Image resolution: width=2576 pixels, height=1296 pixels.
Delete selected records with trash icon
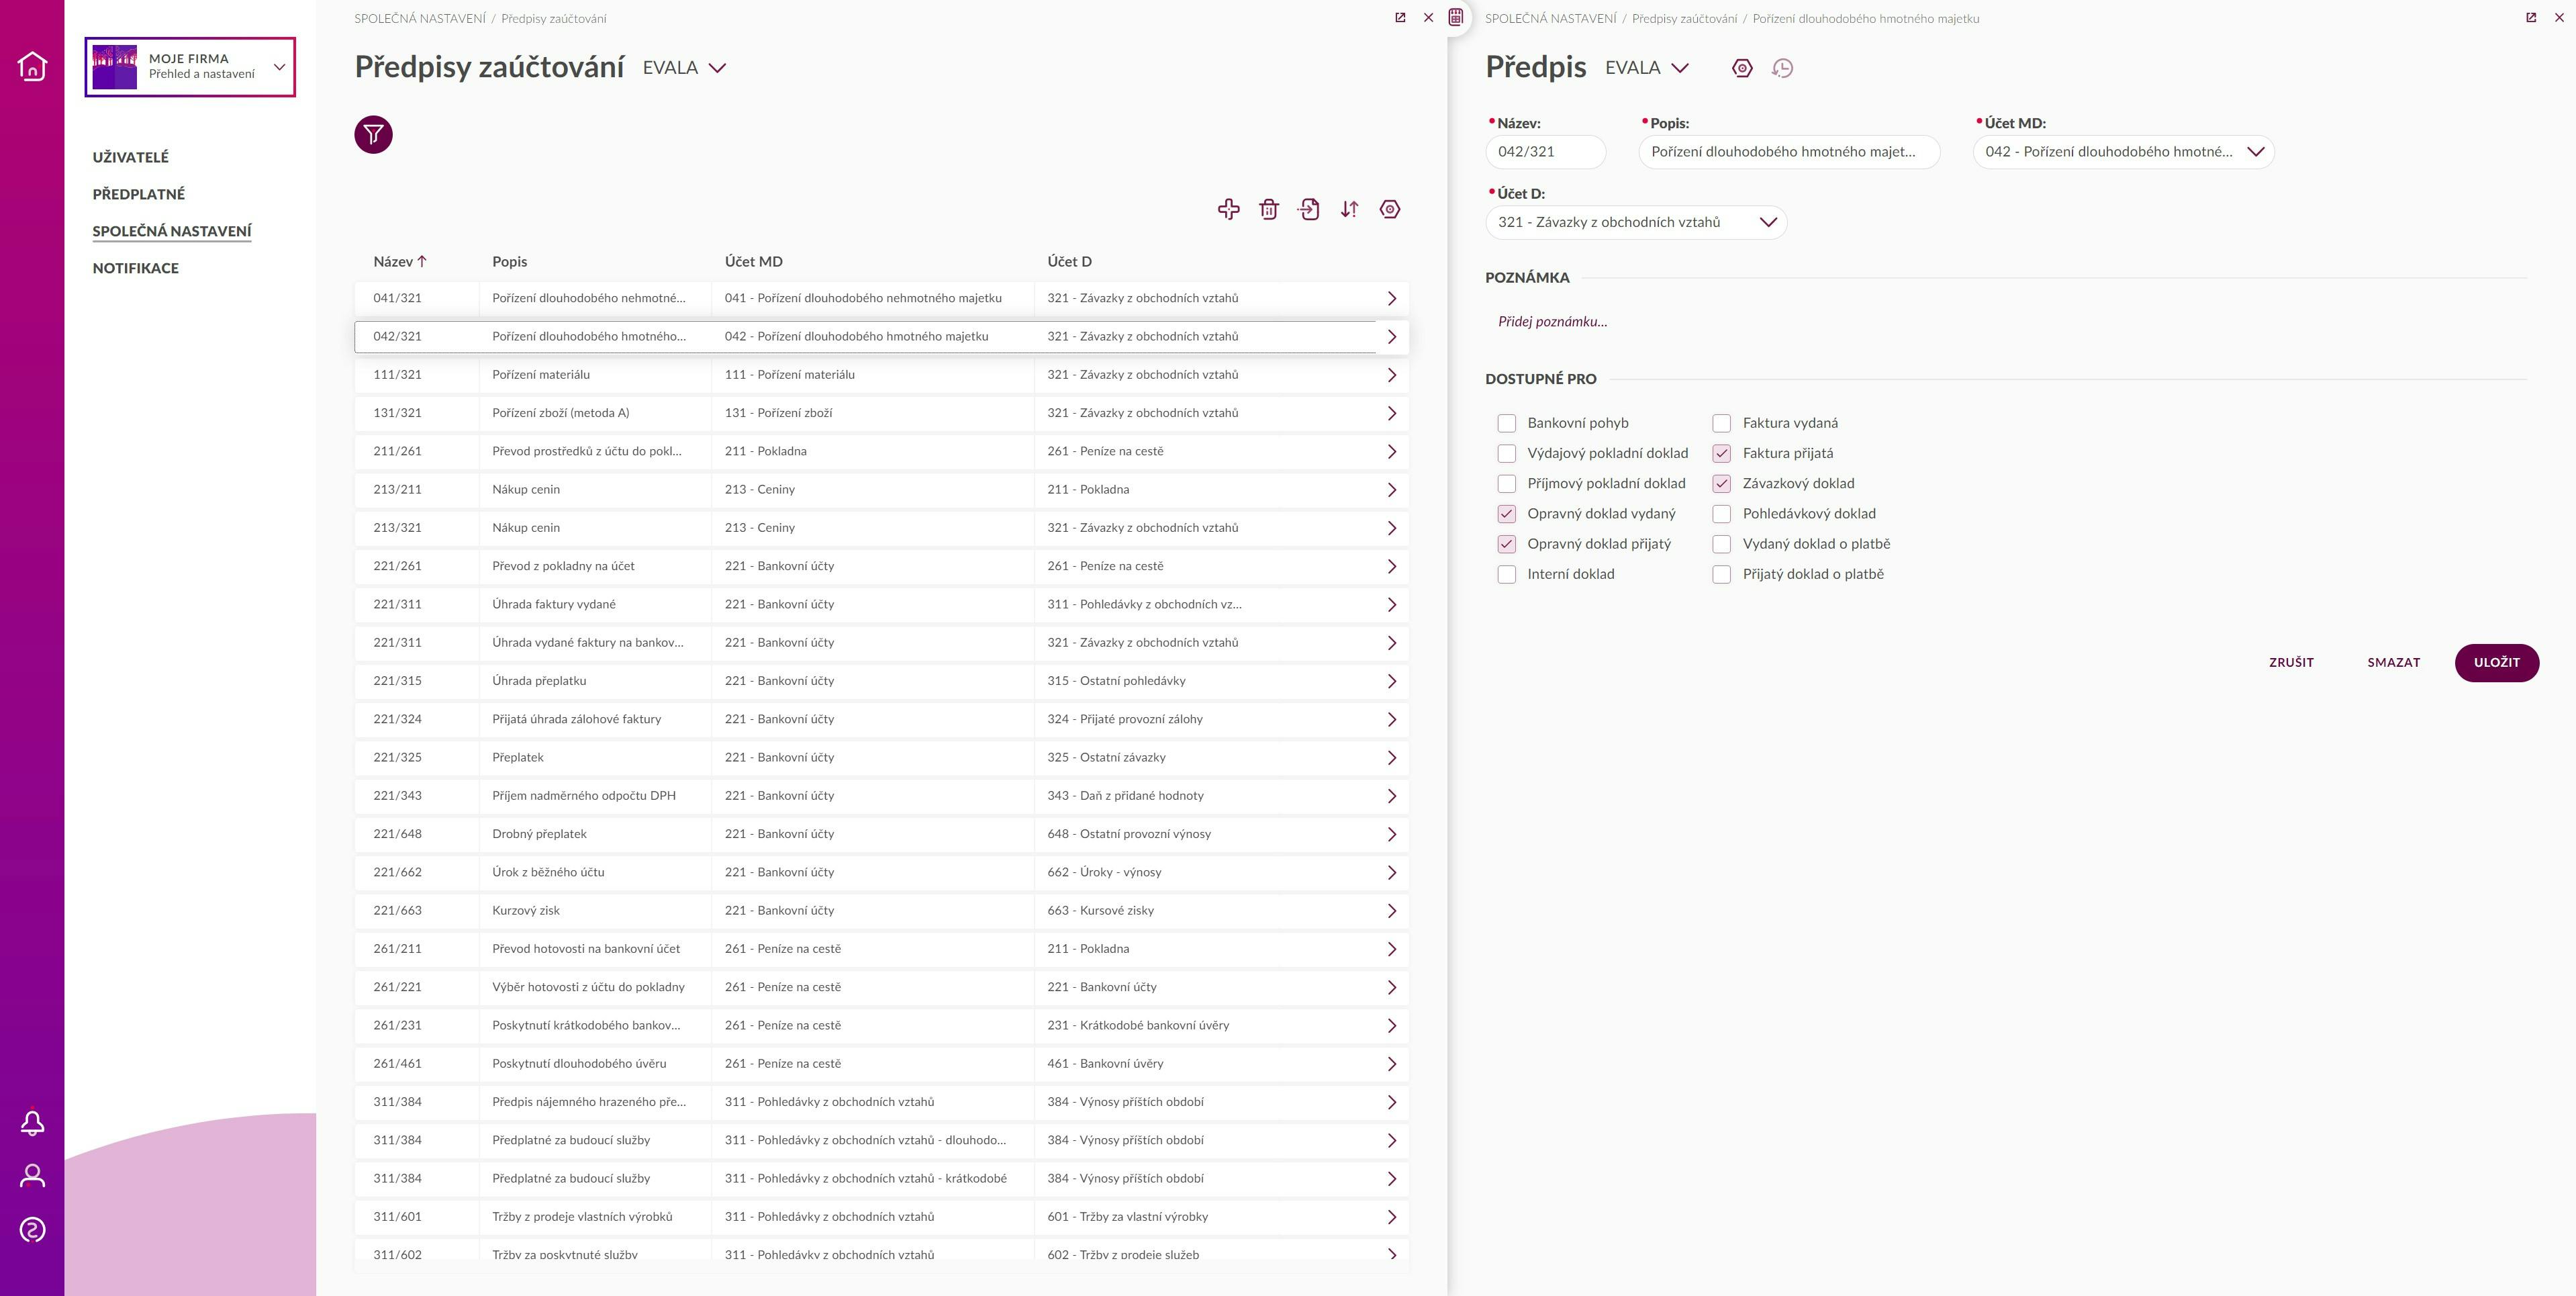[x=1268, y=209]
